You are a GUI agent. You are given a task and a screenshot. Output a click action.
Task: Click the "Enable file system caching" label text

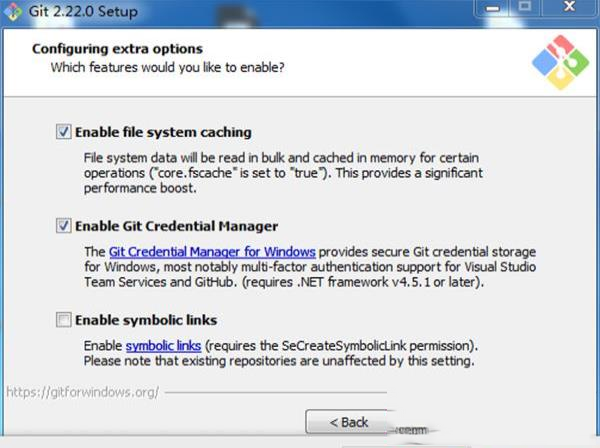[163, 132]
